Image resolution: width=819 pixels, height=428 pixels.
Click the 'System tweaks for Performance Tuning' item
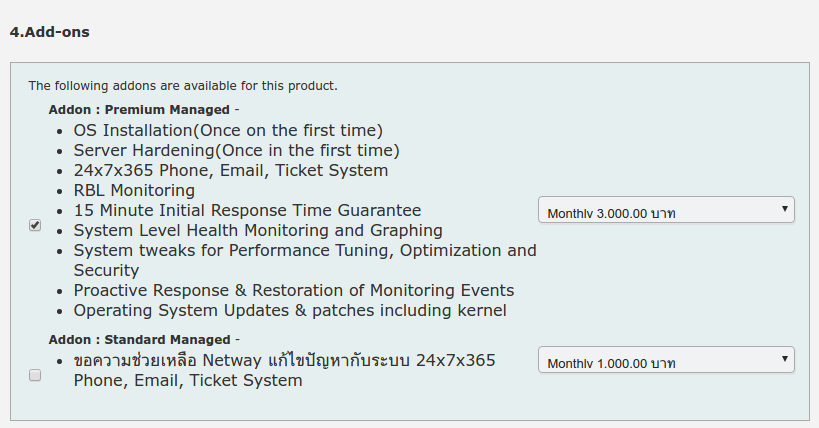304,250
